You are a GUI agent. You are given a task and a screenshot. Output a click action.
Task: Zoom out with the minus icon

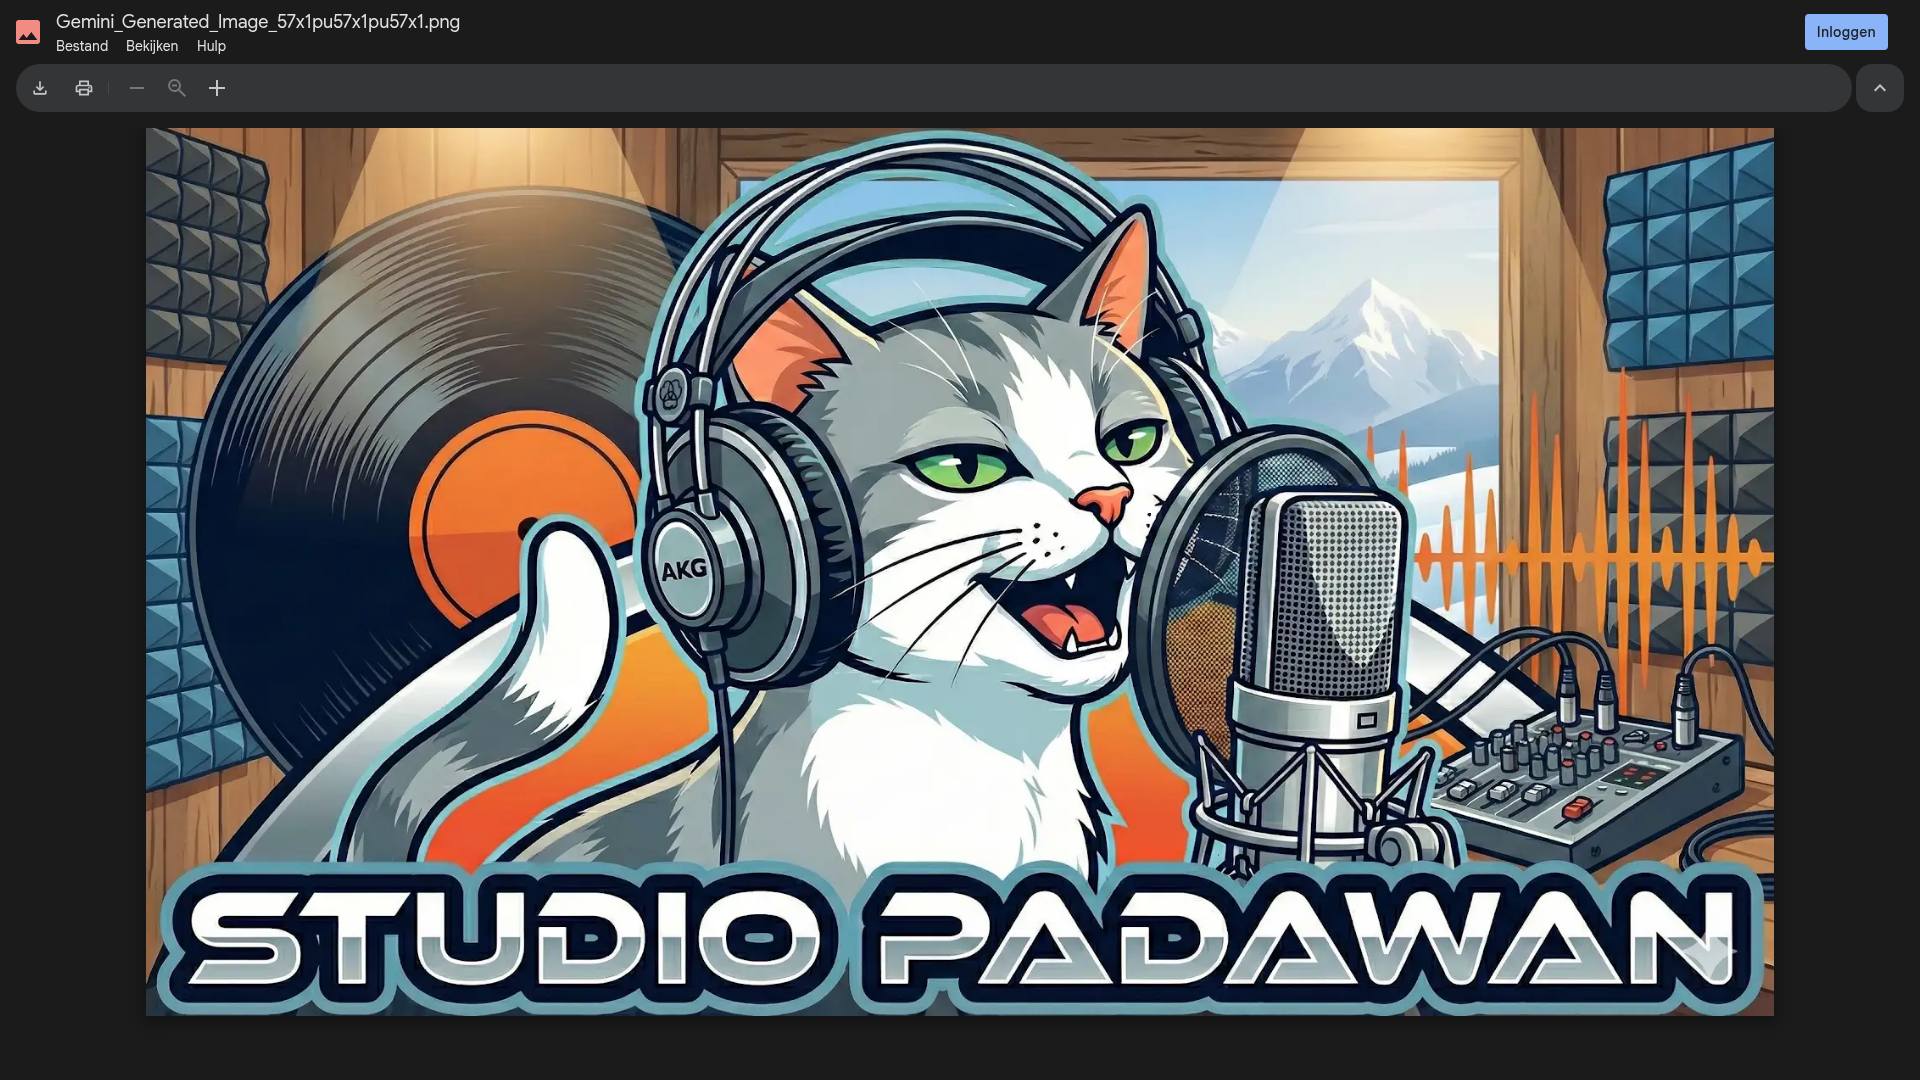click(x=137, y=88)
